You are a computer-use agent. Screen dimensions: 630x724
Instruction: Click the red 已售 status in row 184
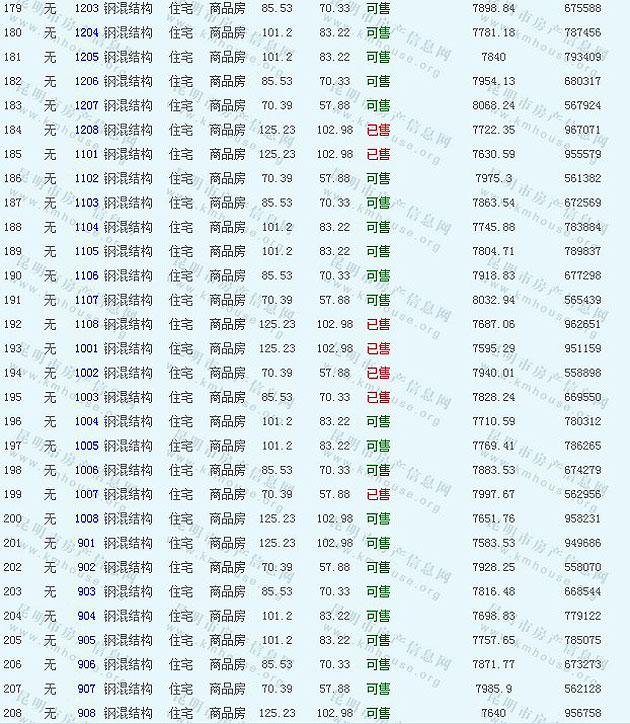tap(378, 130)
